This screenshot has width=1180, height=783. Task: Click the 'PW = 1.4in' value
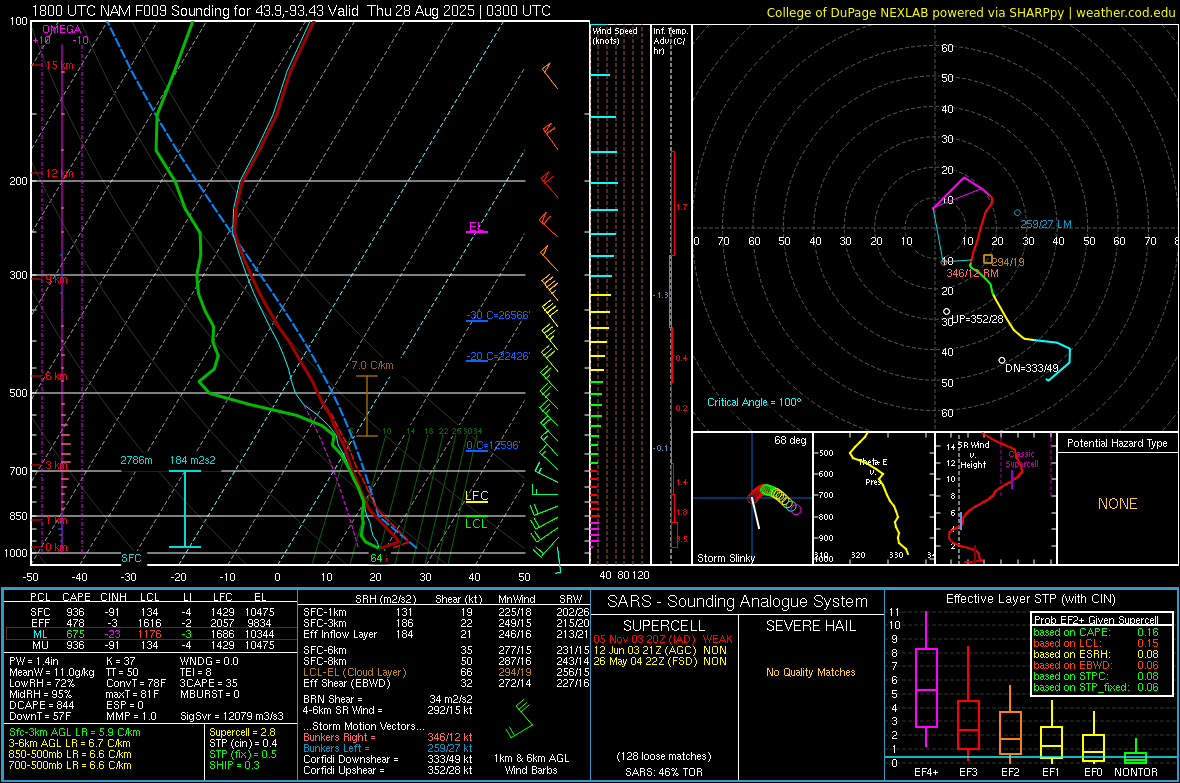[x=33, y=661]
